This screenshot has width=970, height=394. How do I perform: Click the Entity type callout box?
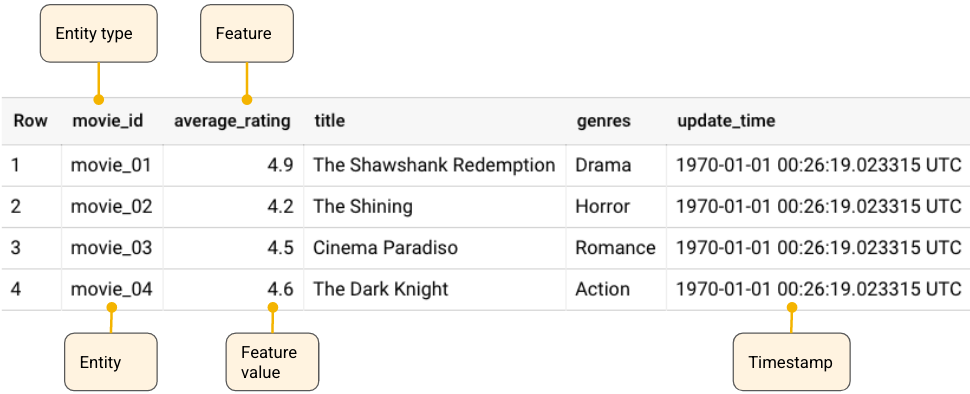click(x=99, y=33)
